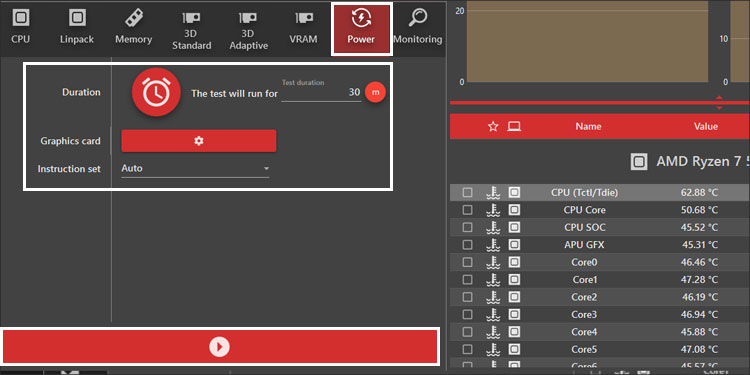Click the 47.08 °C Core5 value

tap(699, 349)
